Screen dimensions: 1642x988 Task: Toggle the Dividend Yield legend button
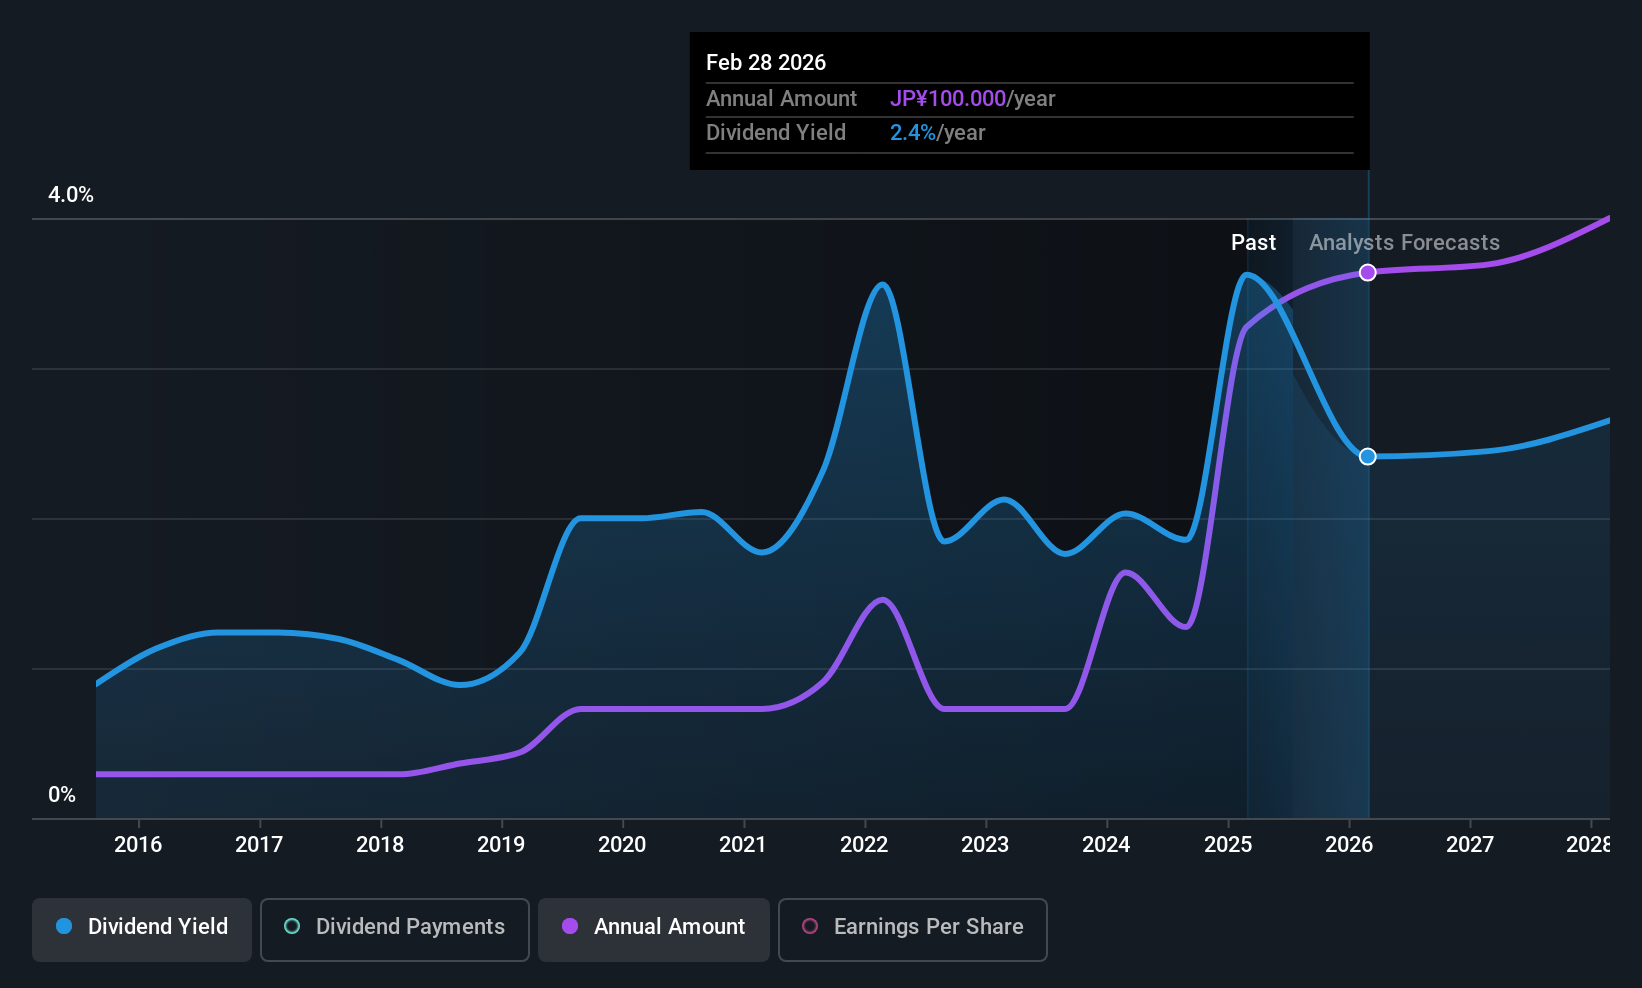[142, 929]
